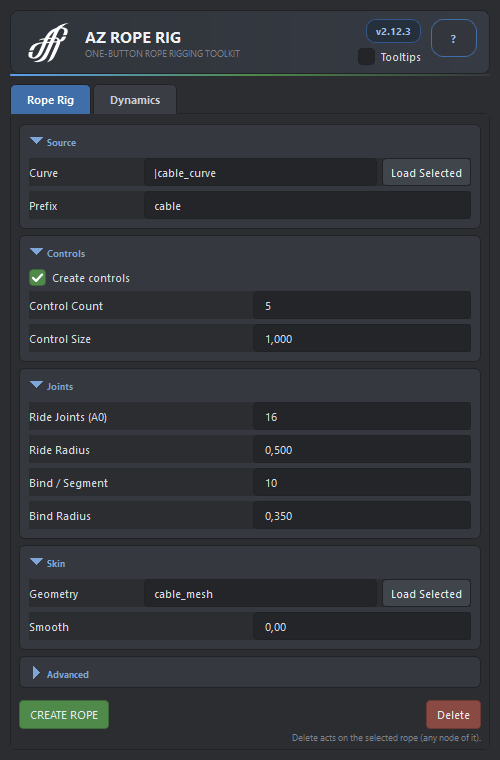The height and width of the screenshot is (760, 500).
Task: Click the v2.12.3 version badge
Action: click(393, 32)
